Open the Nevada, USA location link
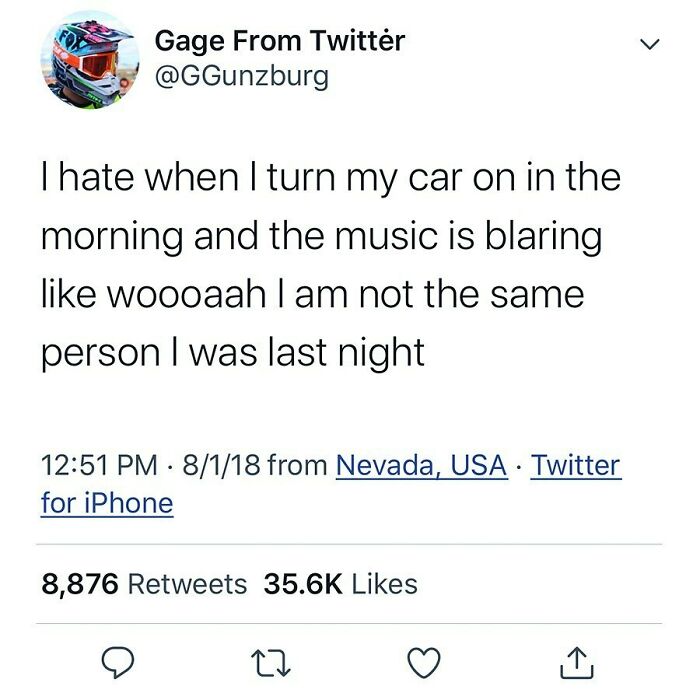The image size is (700, 700). click(x=421, y=465)
